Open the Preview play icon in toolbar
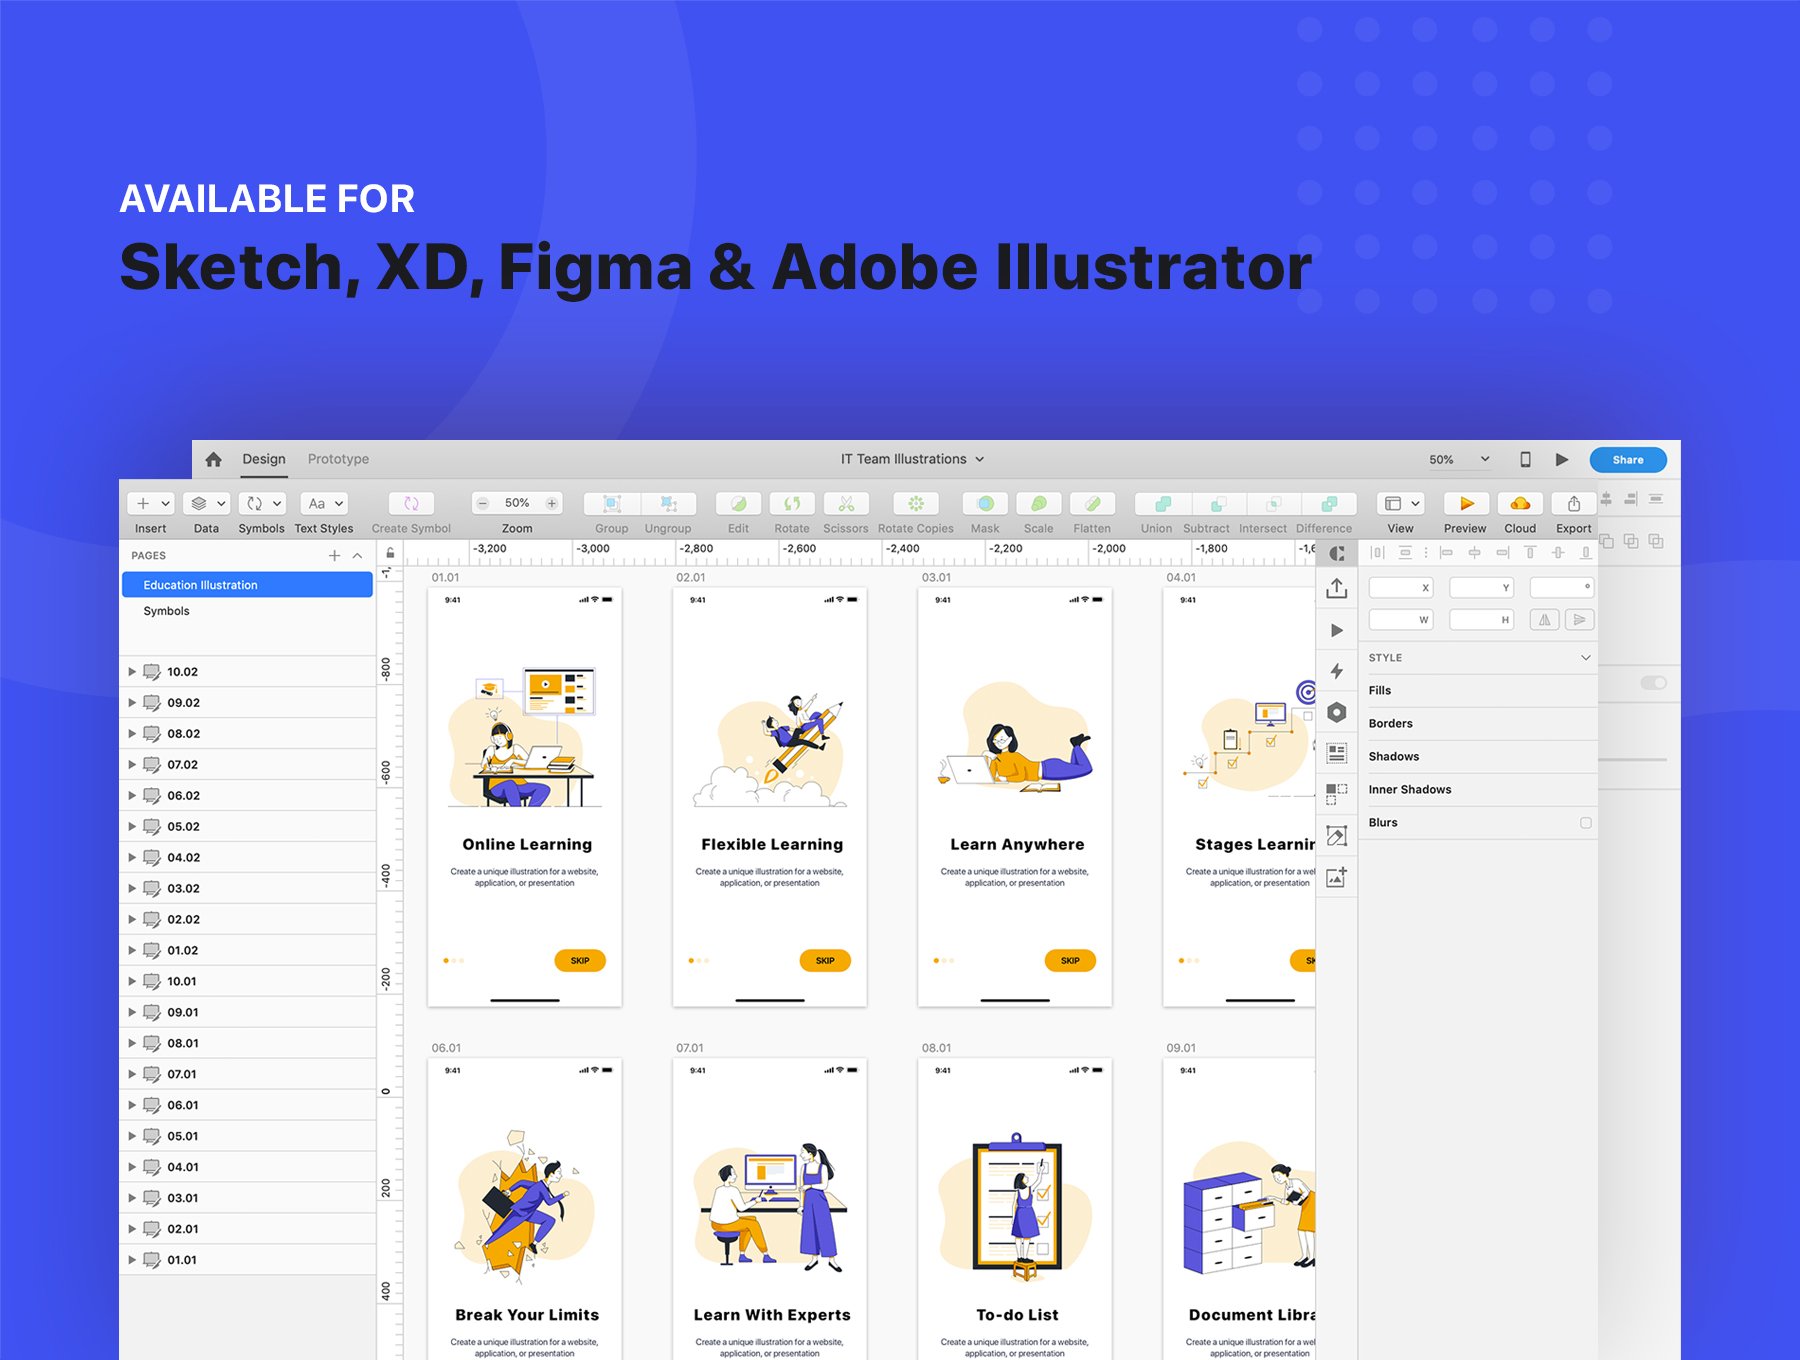 (1466, 503)
